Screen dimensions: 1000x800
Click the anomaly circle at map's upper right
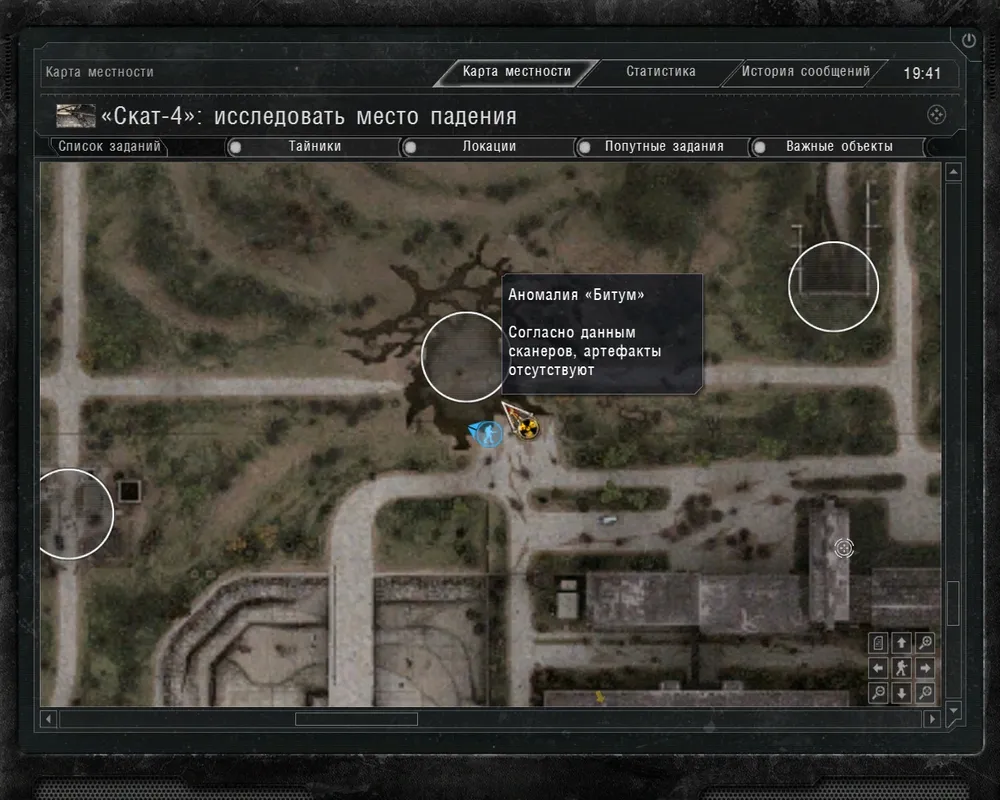[x=833, y=286]
